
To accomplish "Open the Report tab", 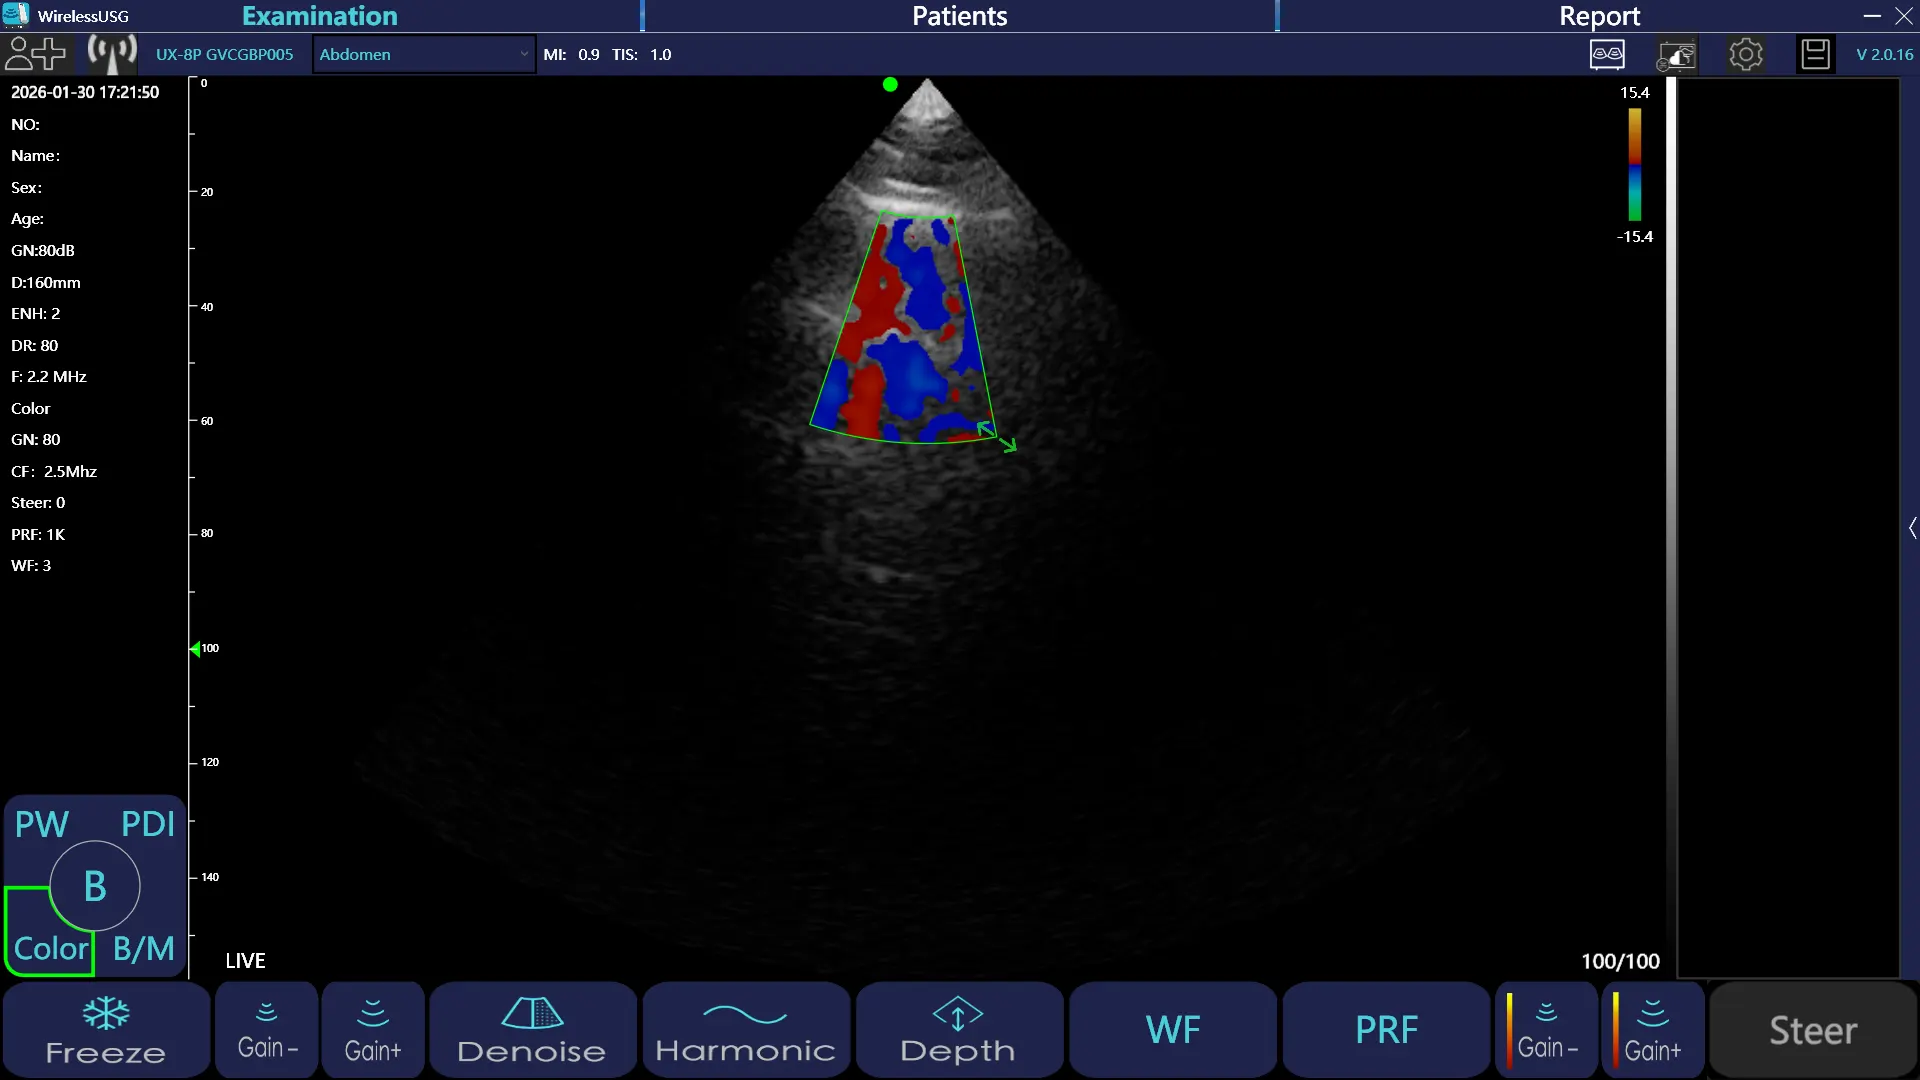I will [1598, 16].
